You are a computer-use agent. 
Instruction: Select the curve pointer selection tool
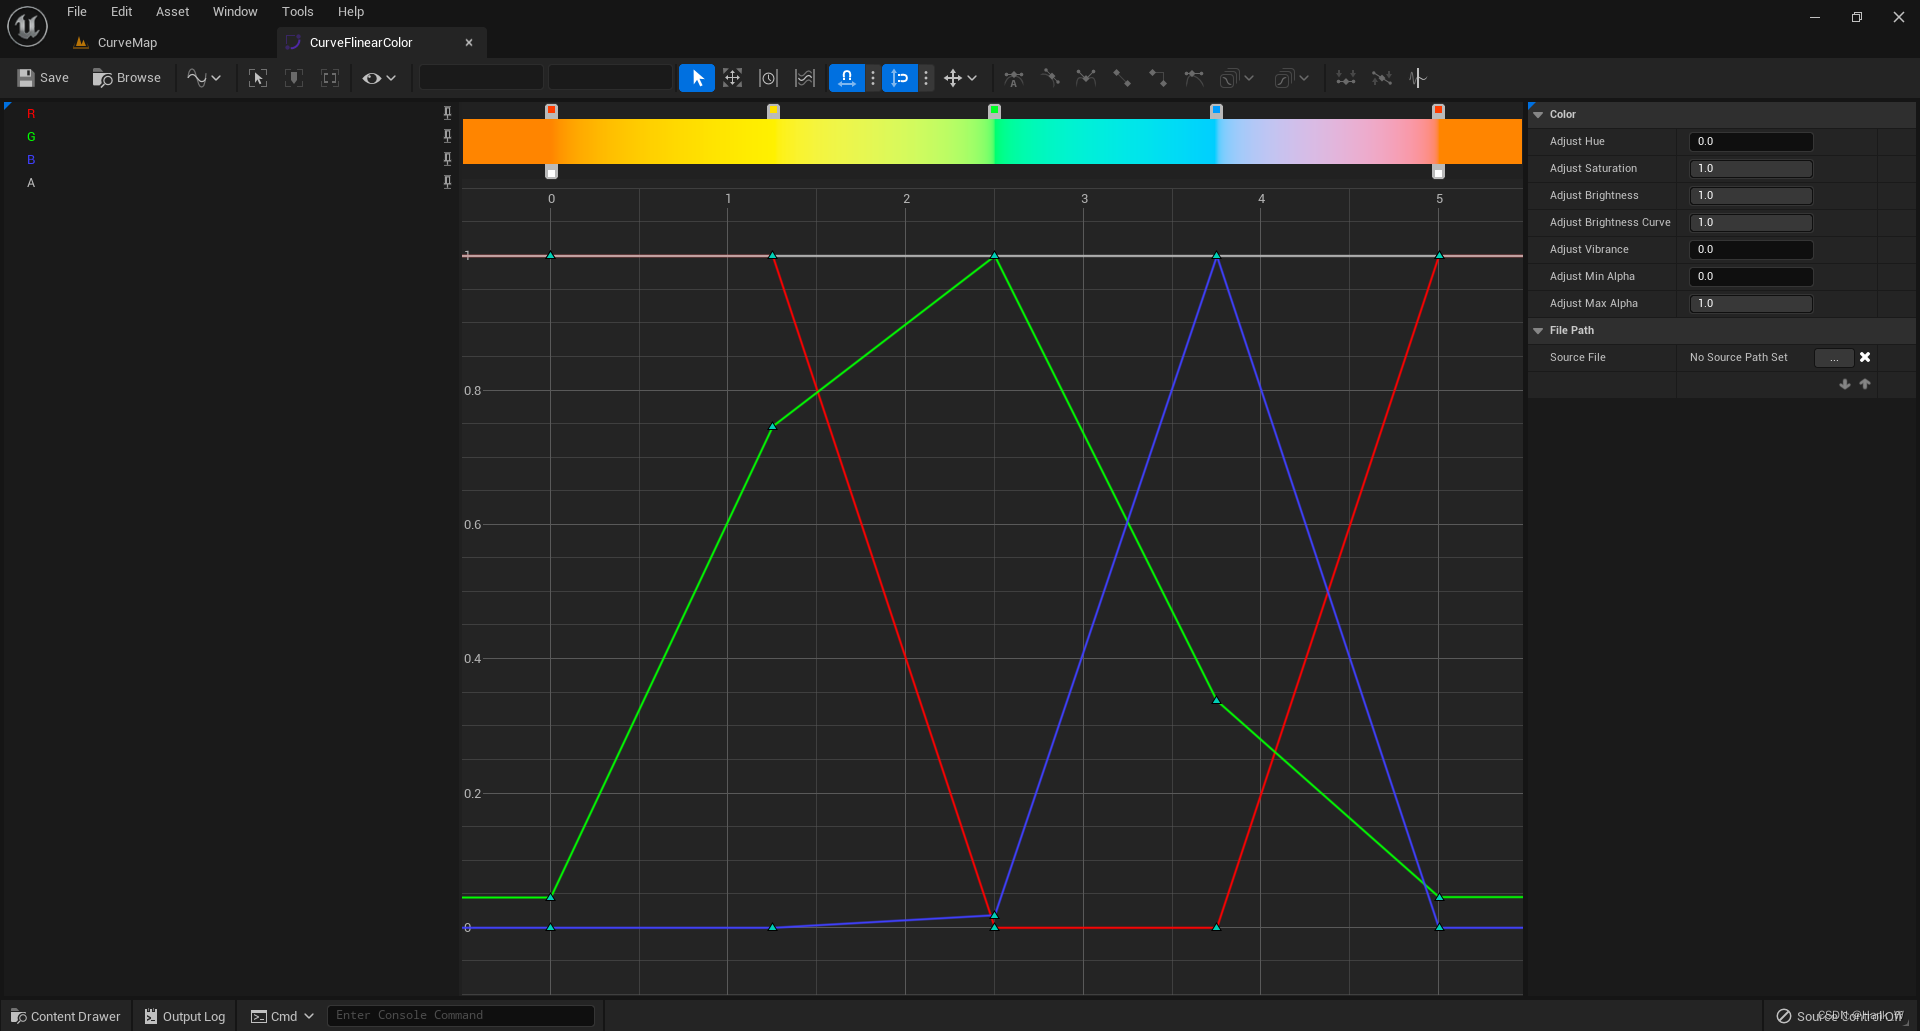(x=697, y=77)
